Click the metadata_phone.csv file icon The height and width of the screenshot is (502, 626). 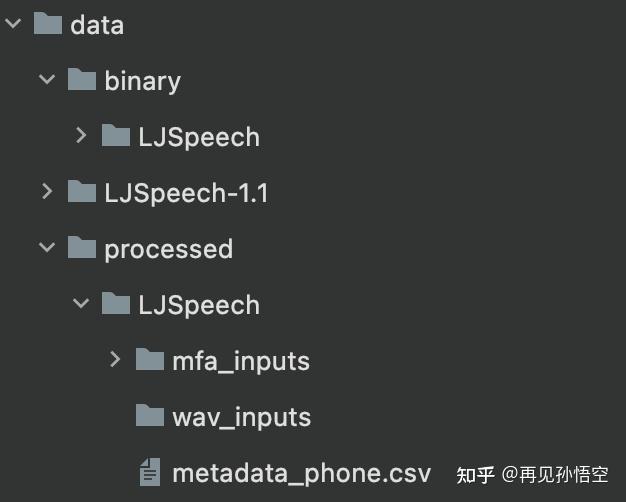[x=150, y=472]
